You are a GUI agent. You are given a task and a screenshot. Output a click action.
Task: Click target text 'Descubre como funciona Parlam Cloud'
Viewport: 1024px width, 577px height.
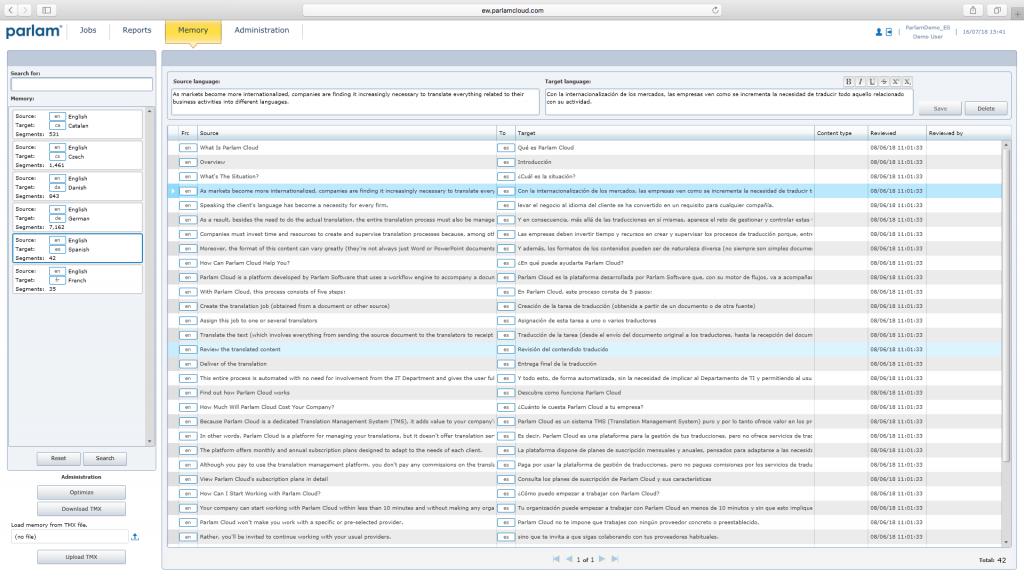[569, 392]
